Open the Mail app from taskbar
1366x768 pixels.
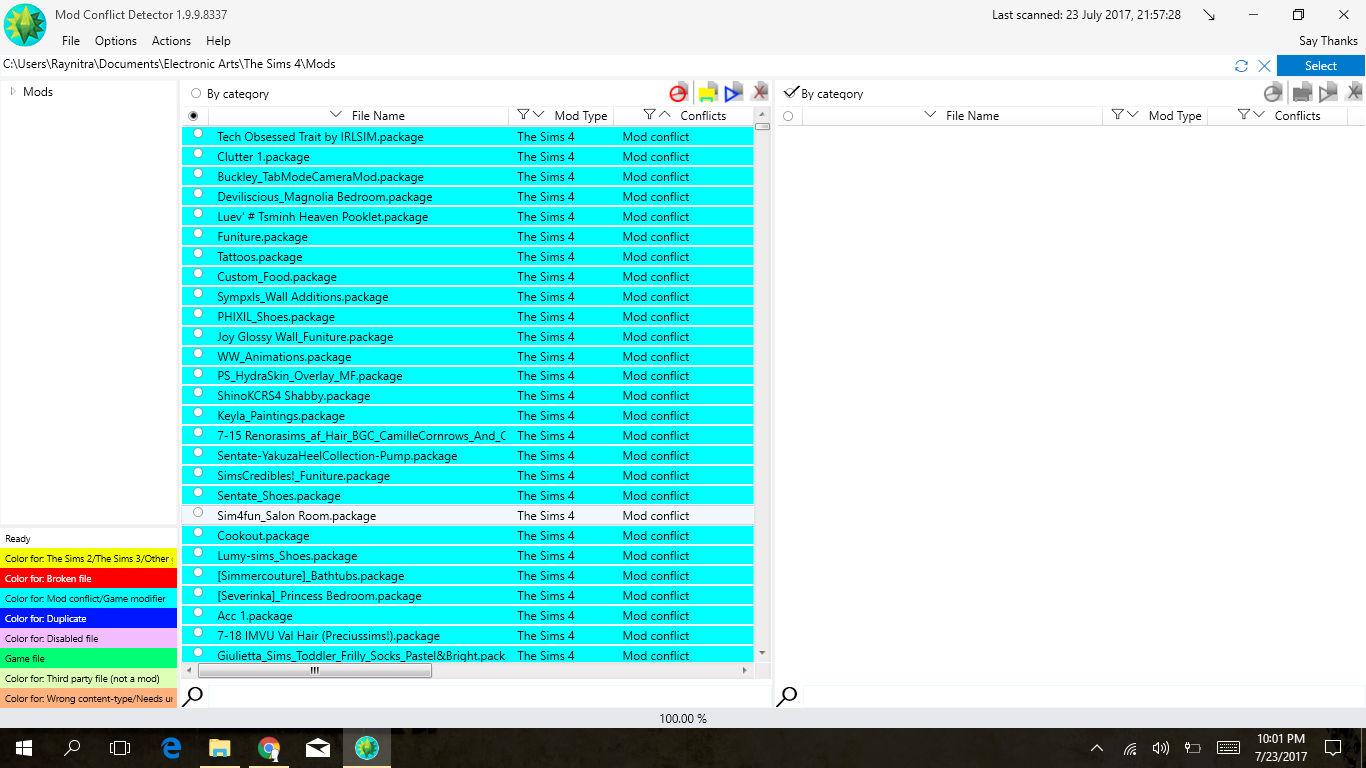click(318, 747)
